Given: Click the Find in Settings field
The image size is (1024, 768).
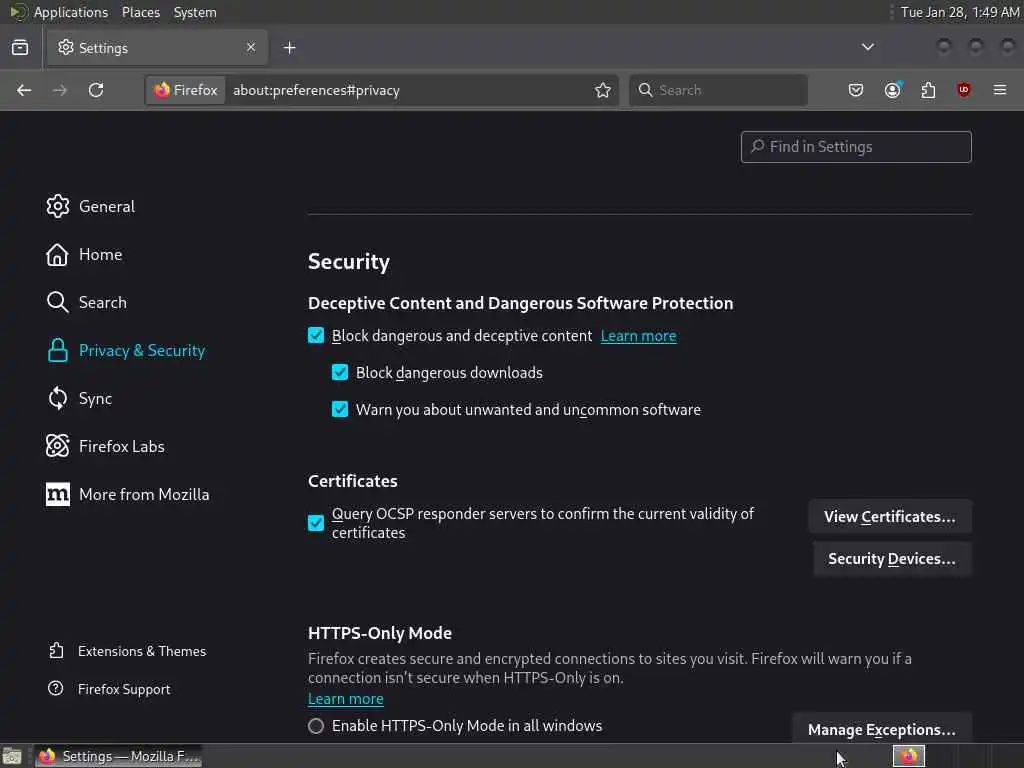Looking at the screenshot, I should click(856, 147).
